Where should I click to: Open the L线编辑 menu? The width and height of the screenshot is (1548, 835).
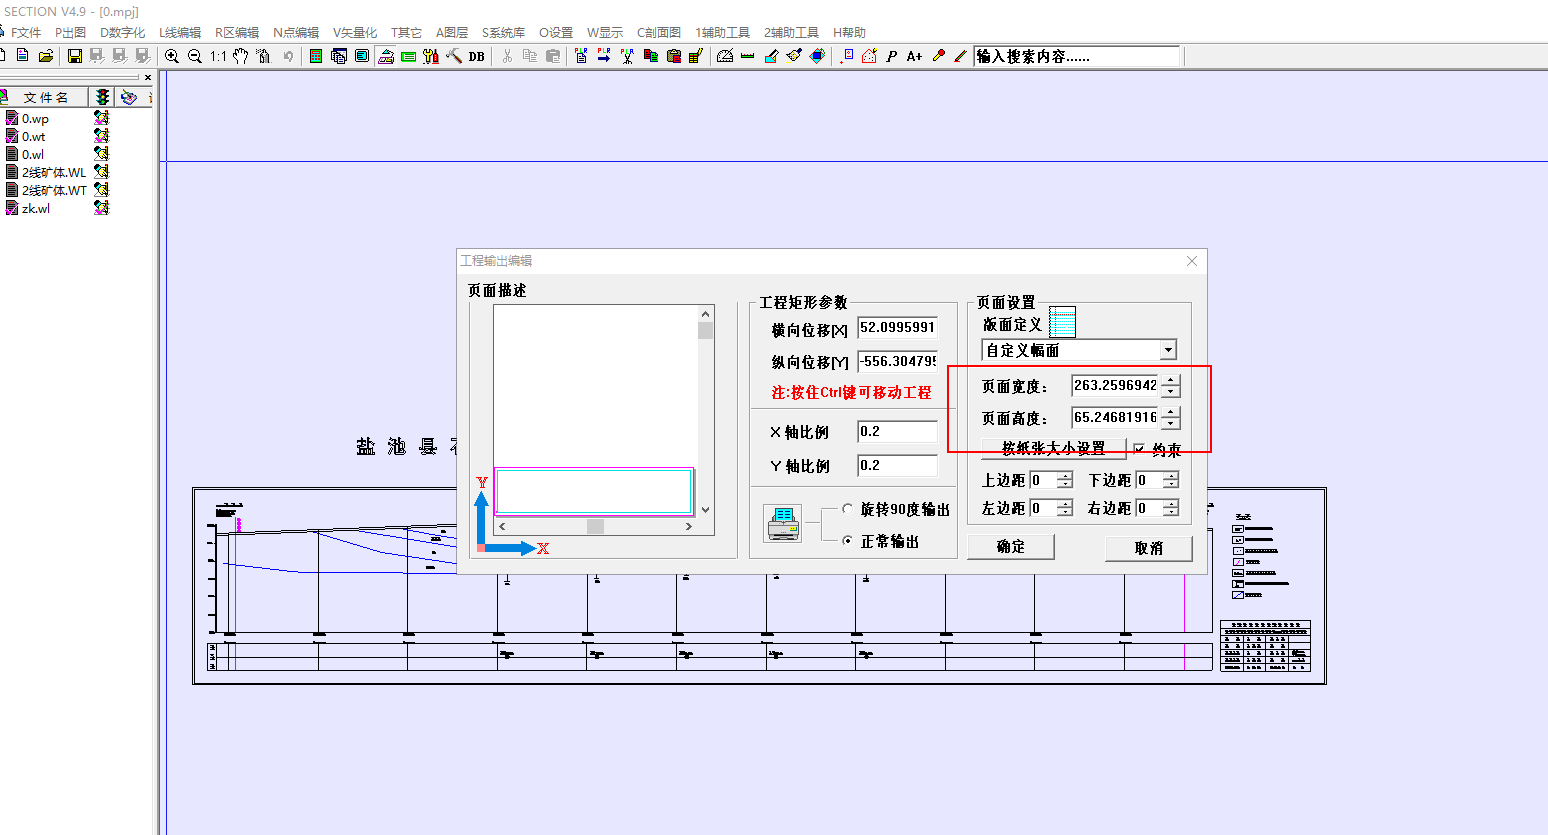[180, 32]
